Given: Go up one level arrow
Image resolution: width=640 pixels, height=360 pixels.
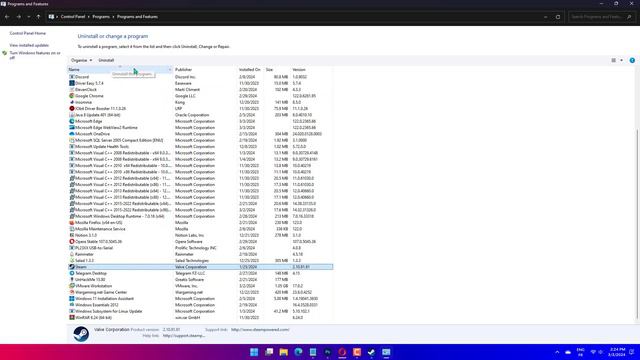Looking at the screenshot, I should click(x=38, y=17).
